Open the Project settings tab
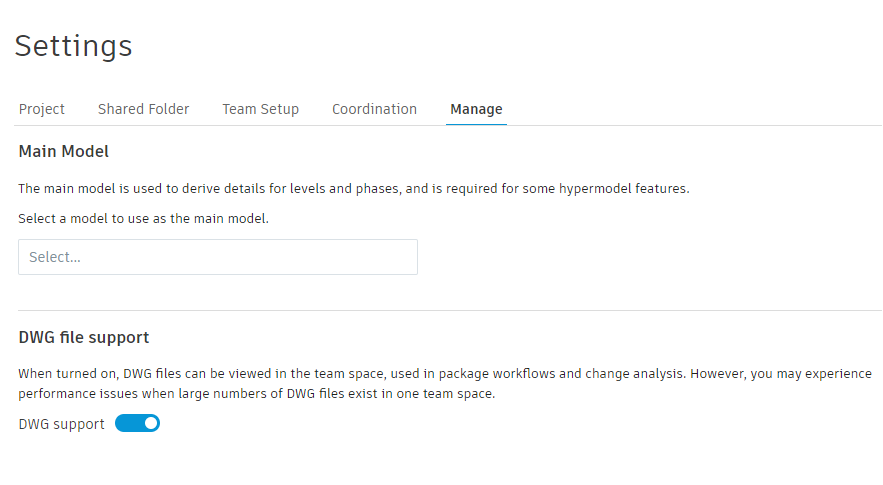The width and height of the screenshot is (883, 485). click(x=42, y=109)
